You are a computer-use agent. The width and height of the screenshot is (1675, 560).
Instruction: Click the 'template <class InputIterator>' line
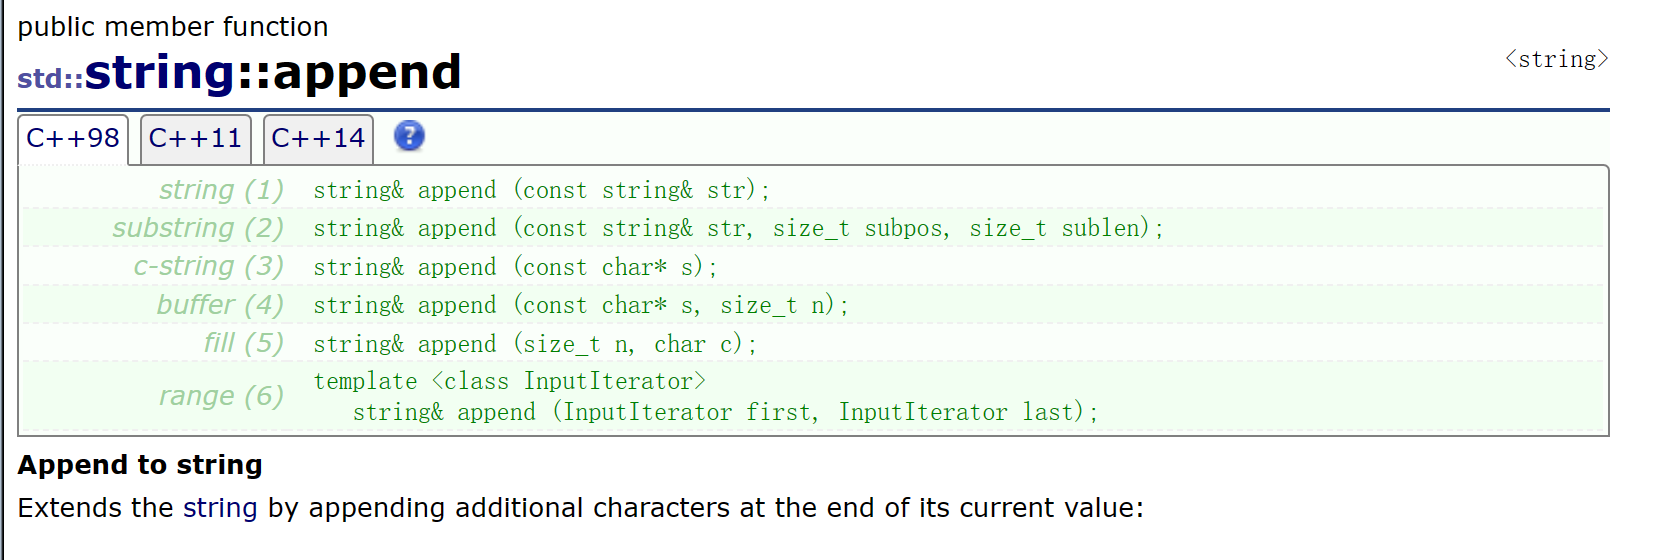[x=510, y=381]
